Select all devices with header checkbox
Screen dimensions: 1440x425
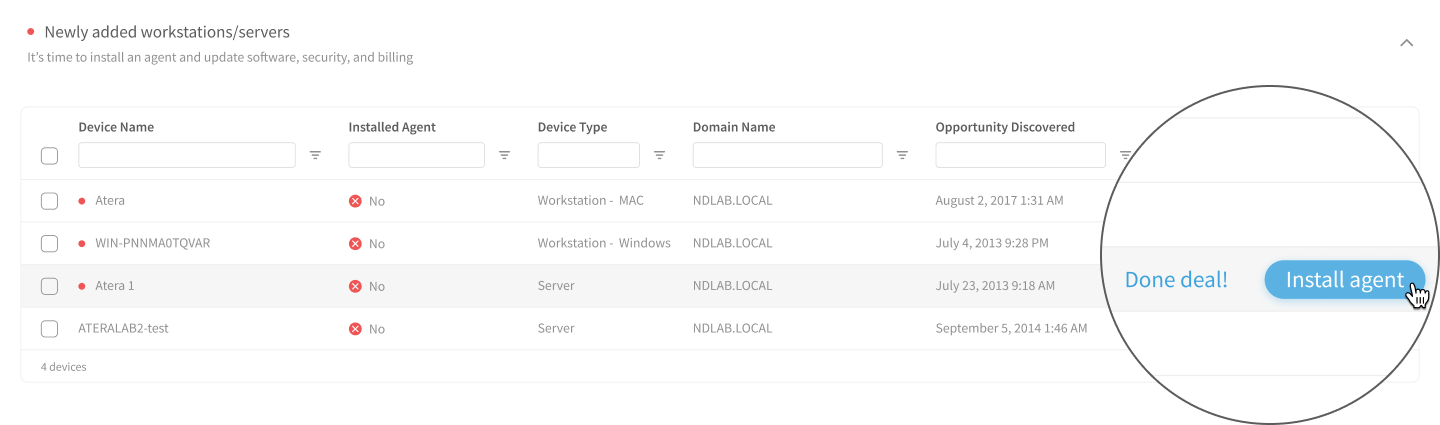click(x=49, y=156)
